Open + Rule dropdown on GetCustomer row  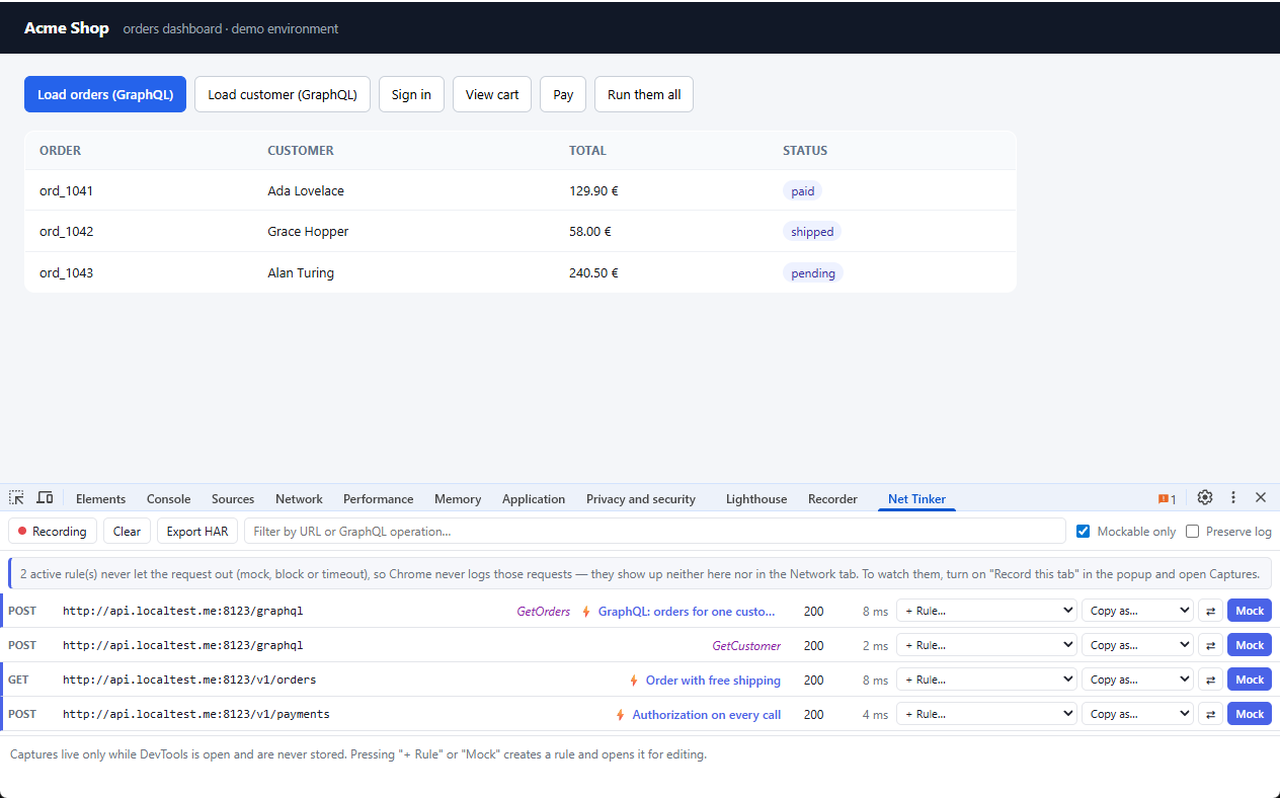(986, 645)
